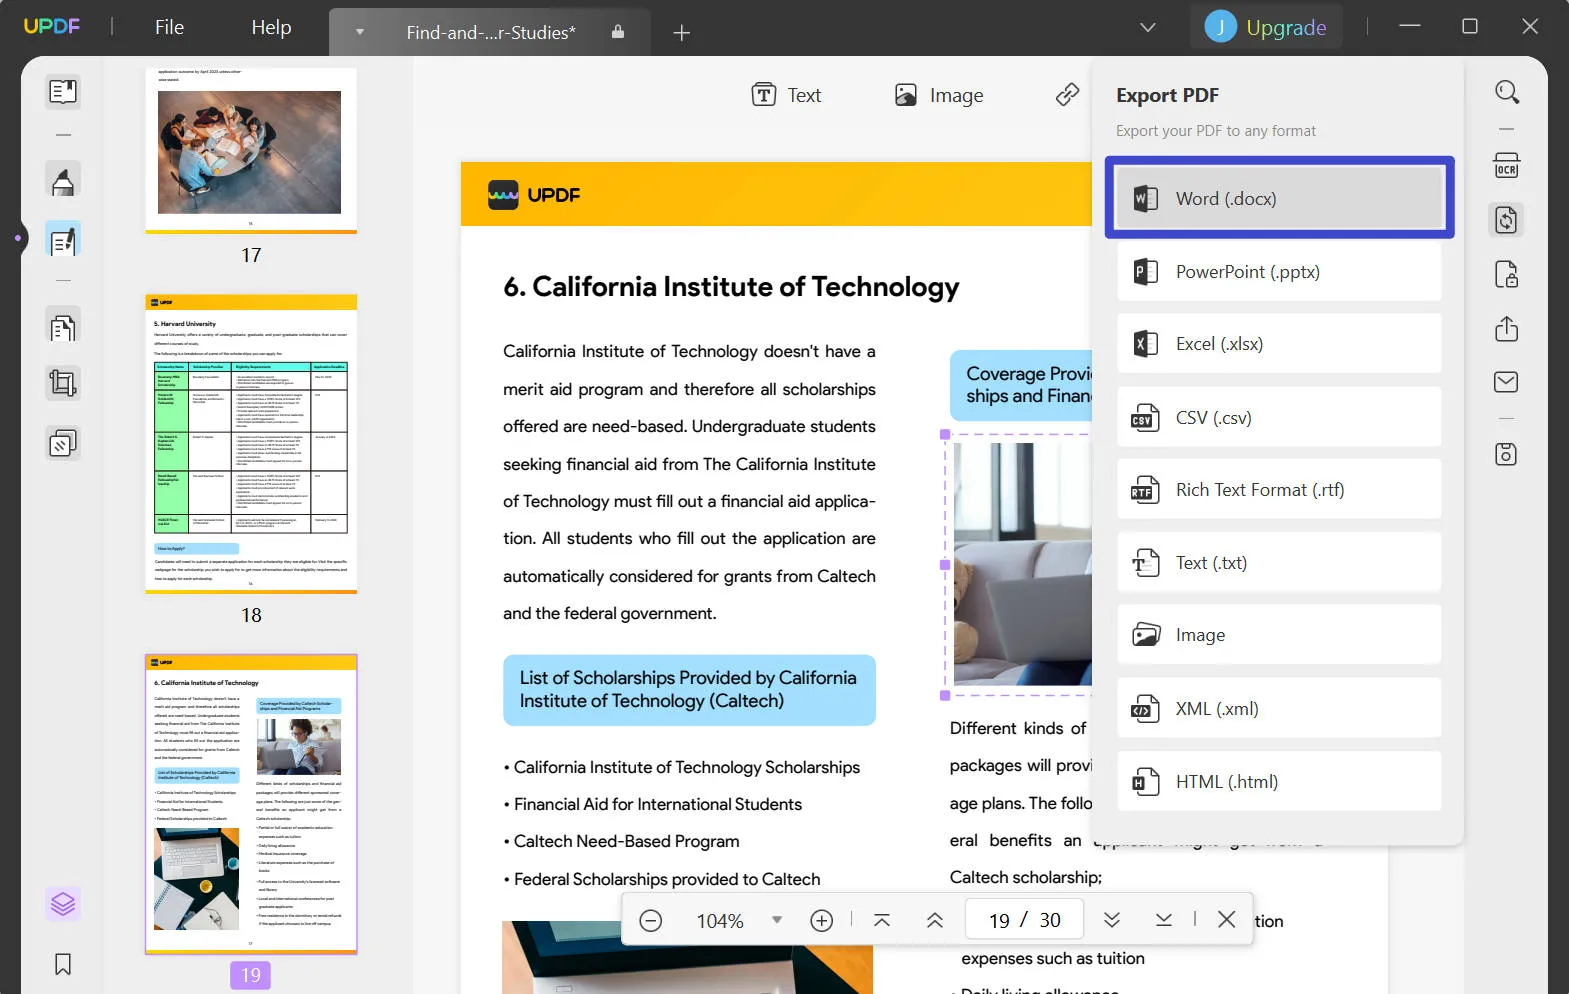
Task: Expand the zoom level dropdown
Action: pos(776,920)
